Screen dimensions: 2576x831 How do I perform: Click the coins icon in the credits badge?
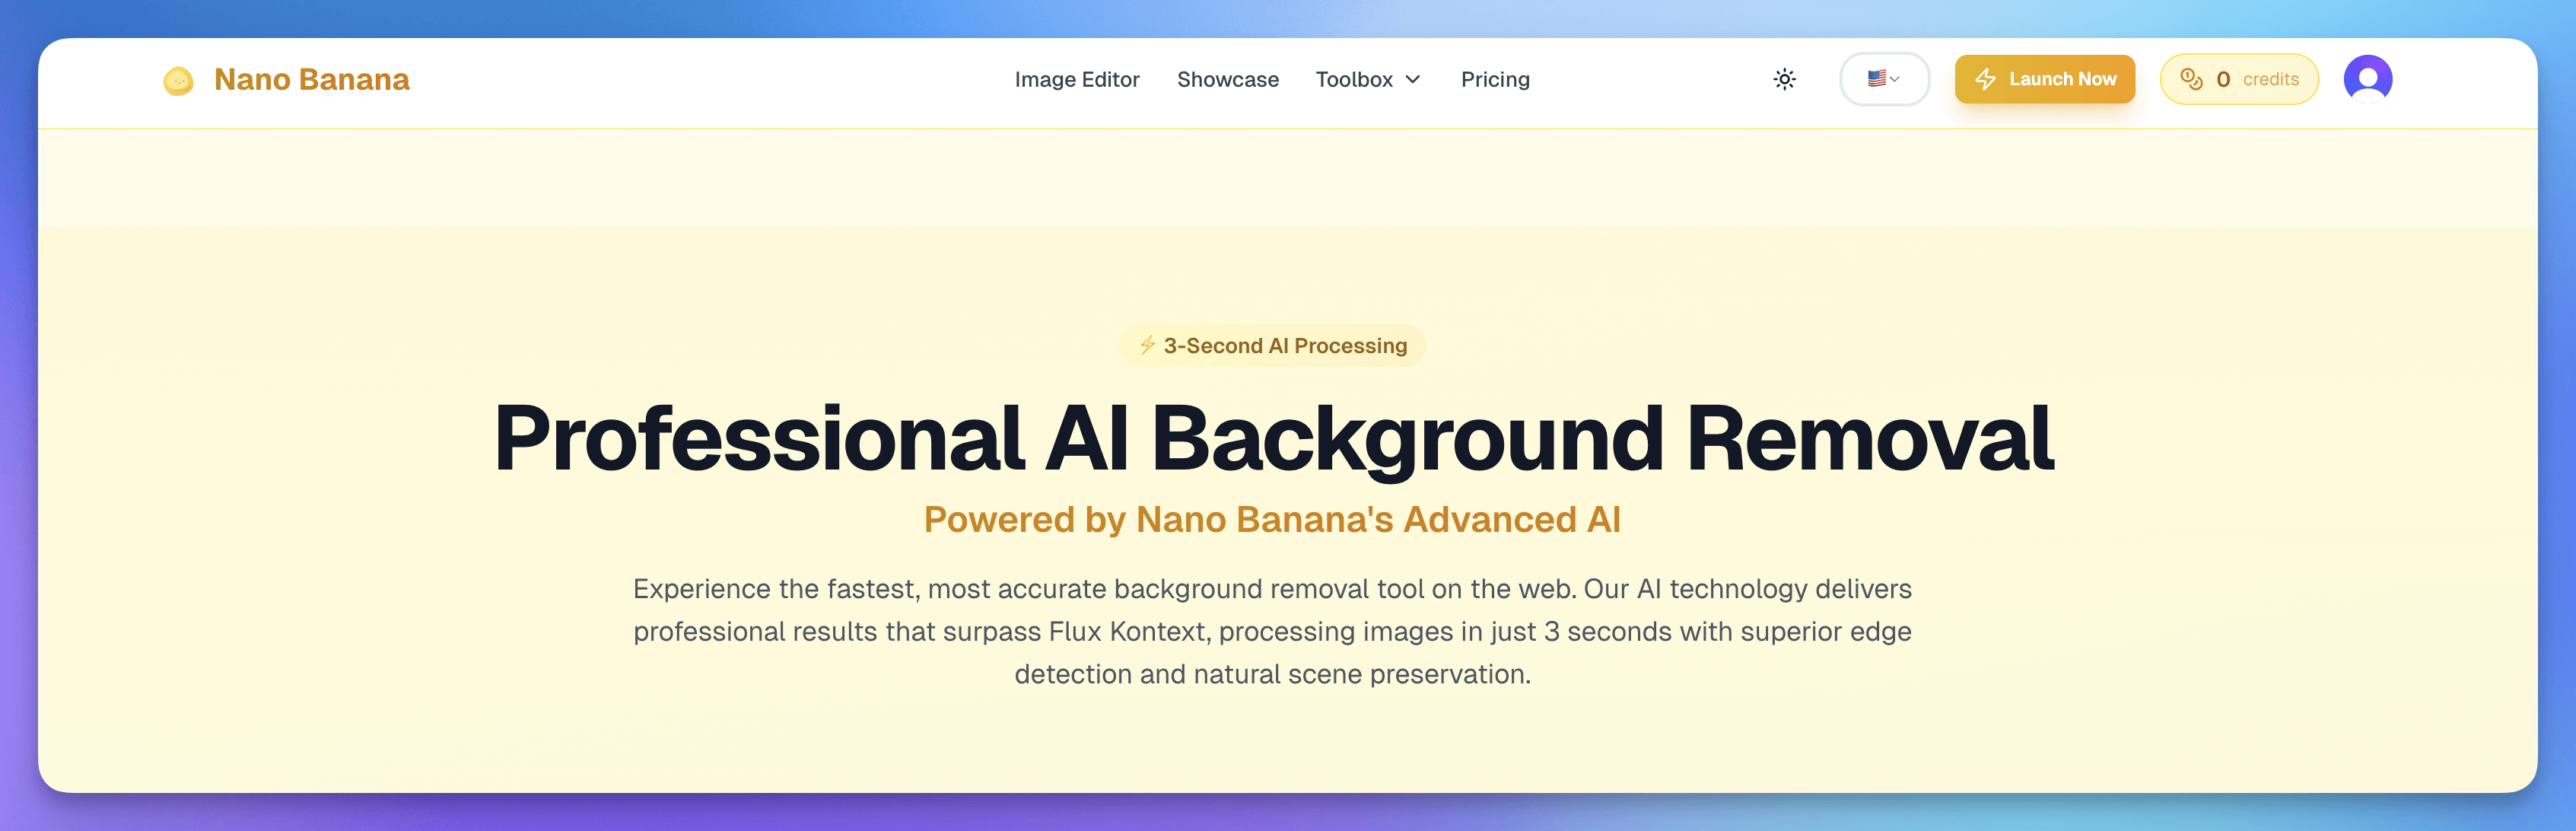point(2192,78)
